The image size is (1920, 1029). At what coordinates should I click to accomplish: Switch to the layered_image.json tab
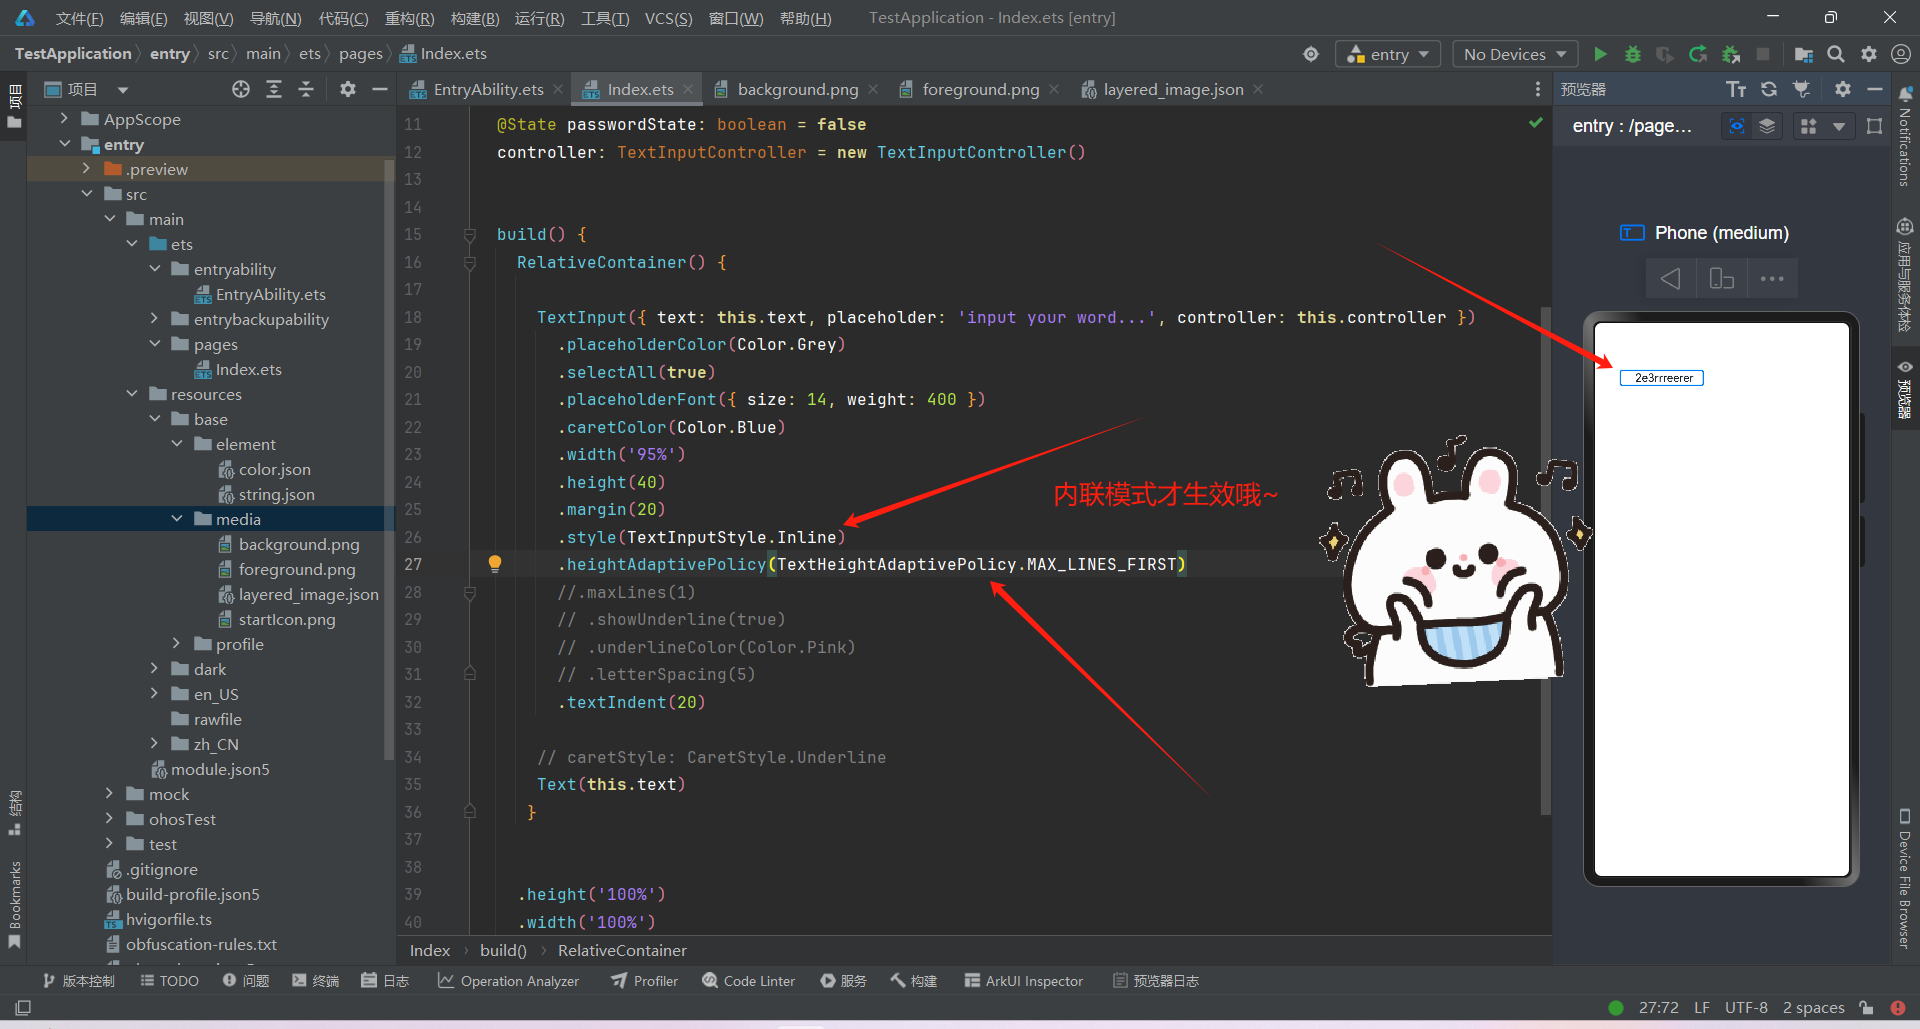tap(1173, 90)
